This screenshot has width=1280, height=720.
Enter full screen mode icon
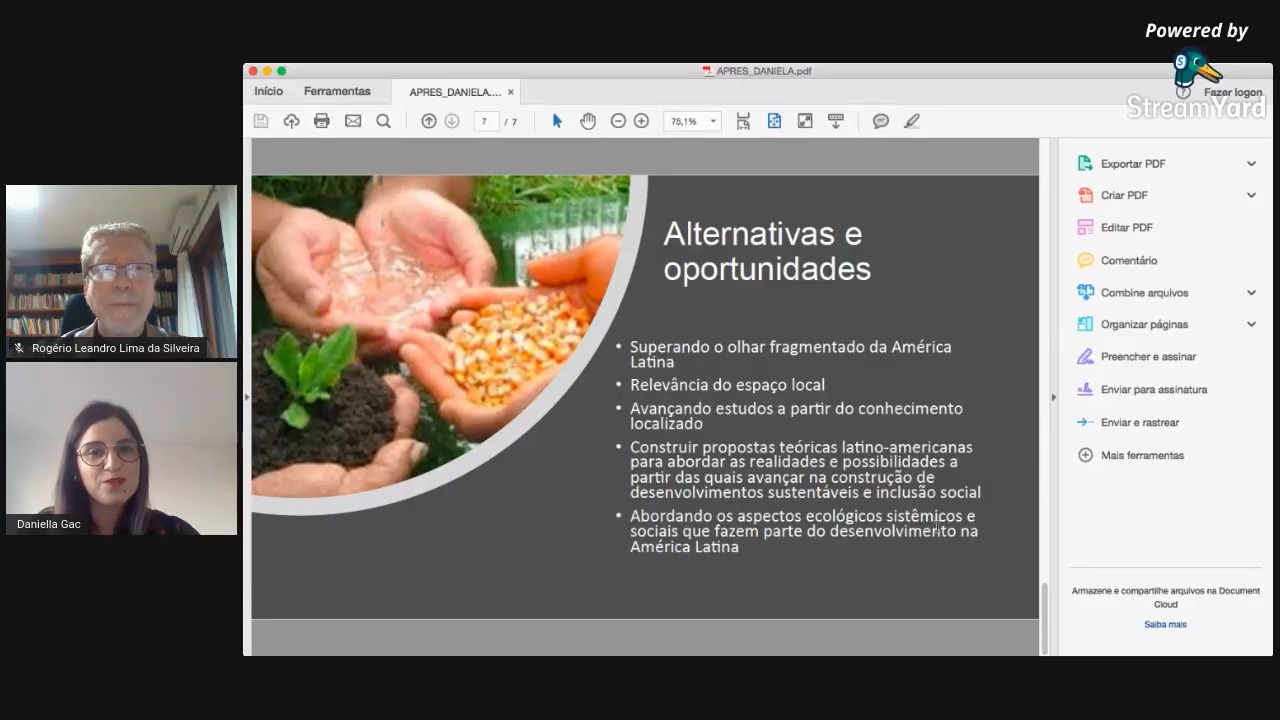click(805, 121)
